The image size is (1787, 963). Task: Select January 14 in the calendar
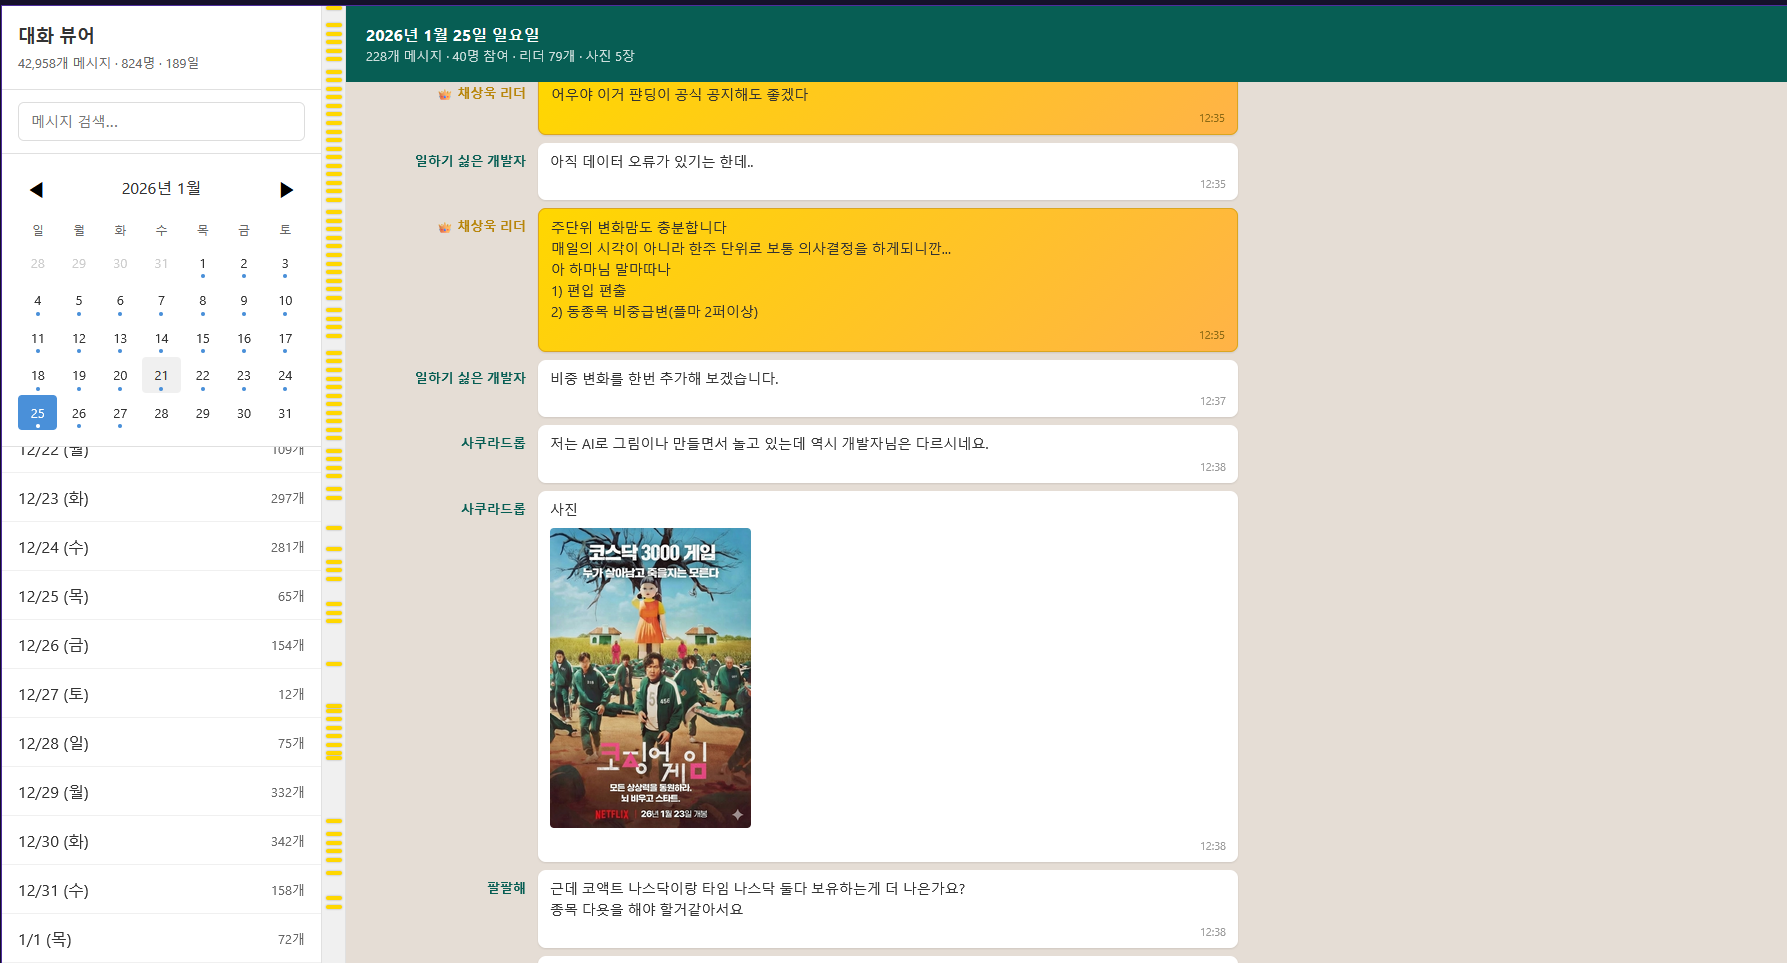pos(161,339)
